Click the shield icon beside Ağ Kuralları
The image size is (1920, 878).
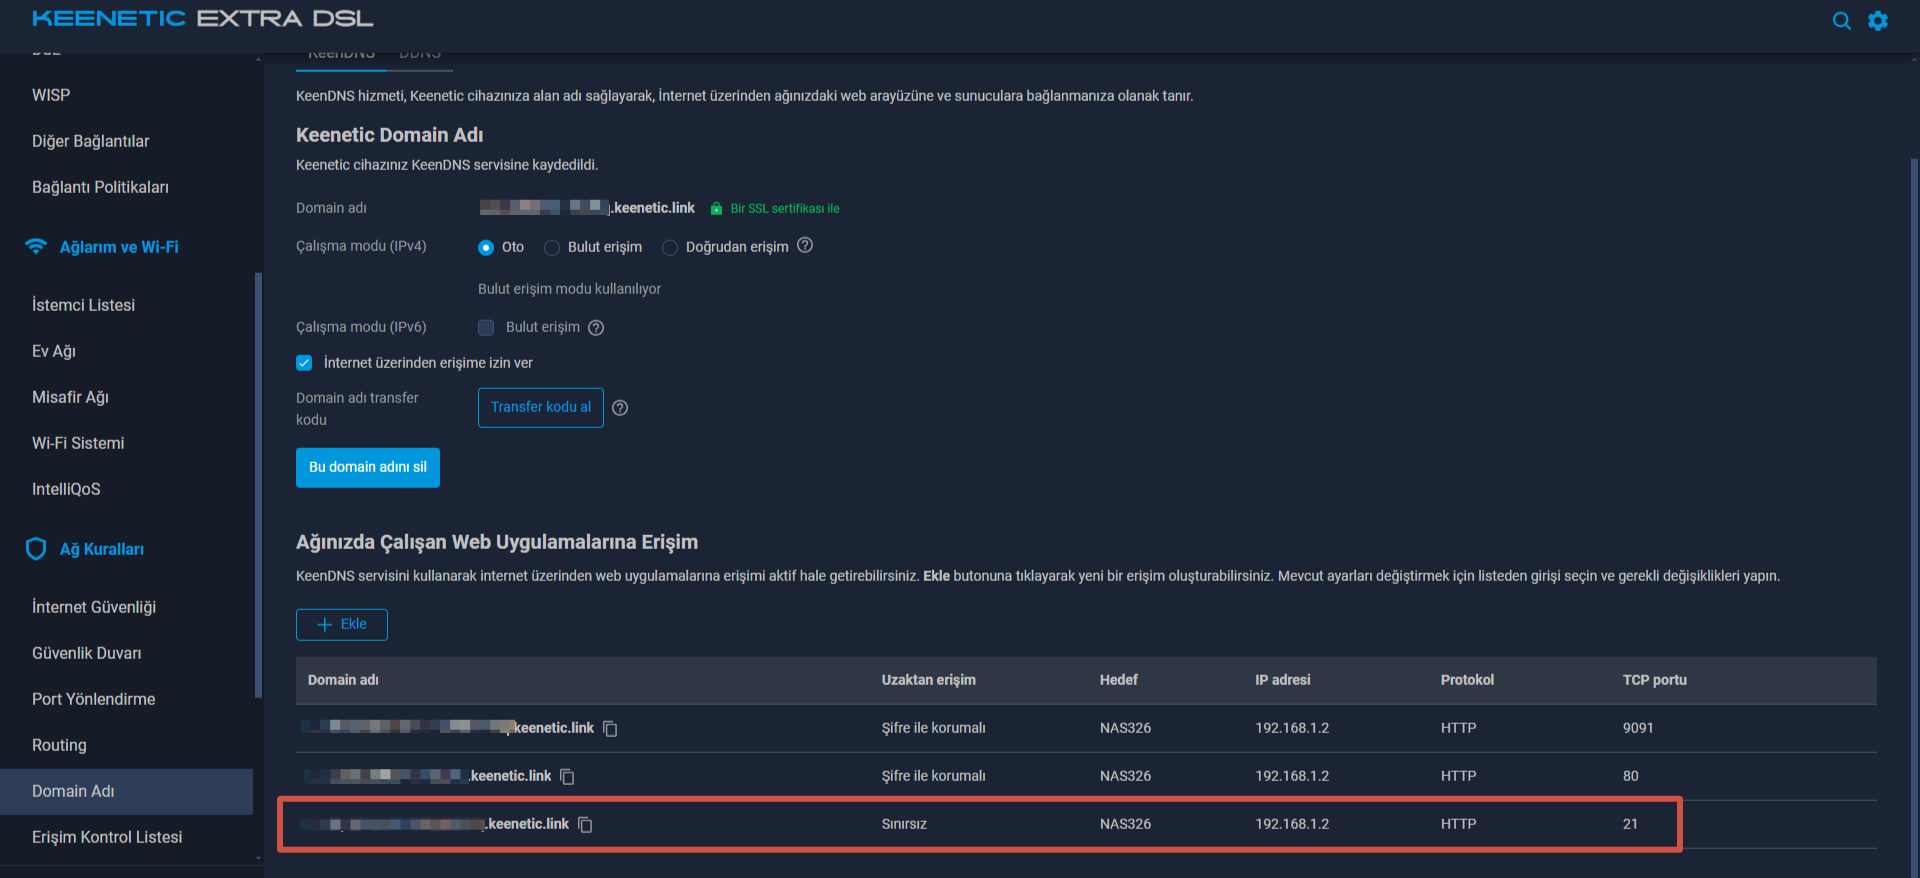click(x=36, y=548)
